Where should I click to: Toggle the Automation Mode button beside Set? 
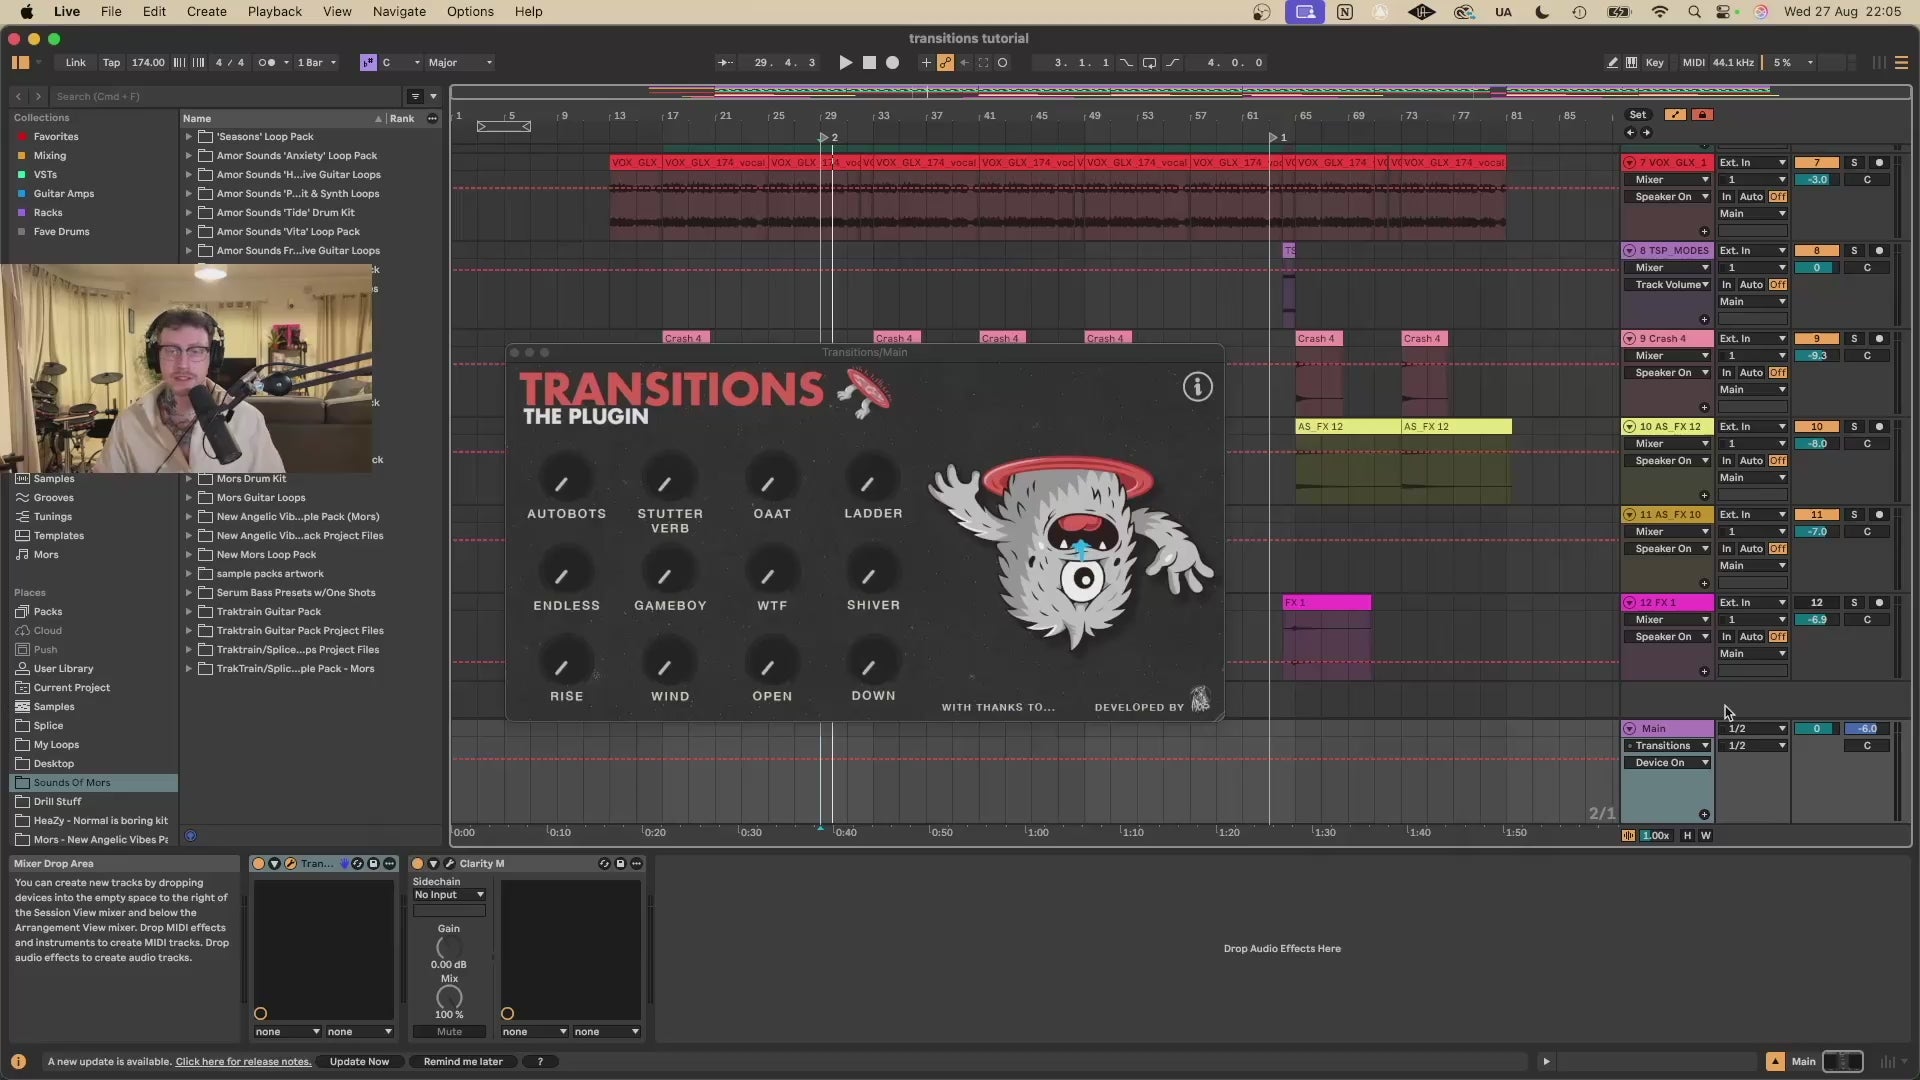pos(1676,115)
